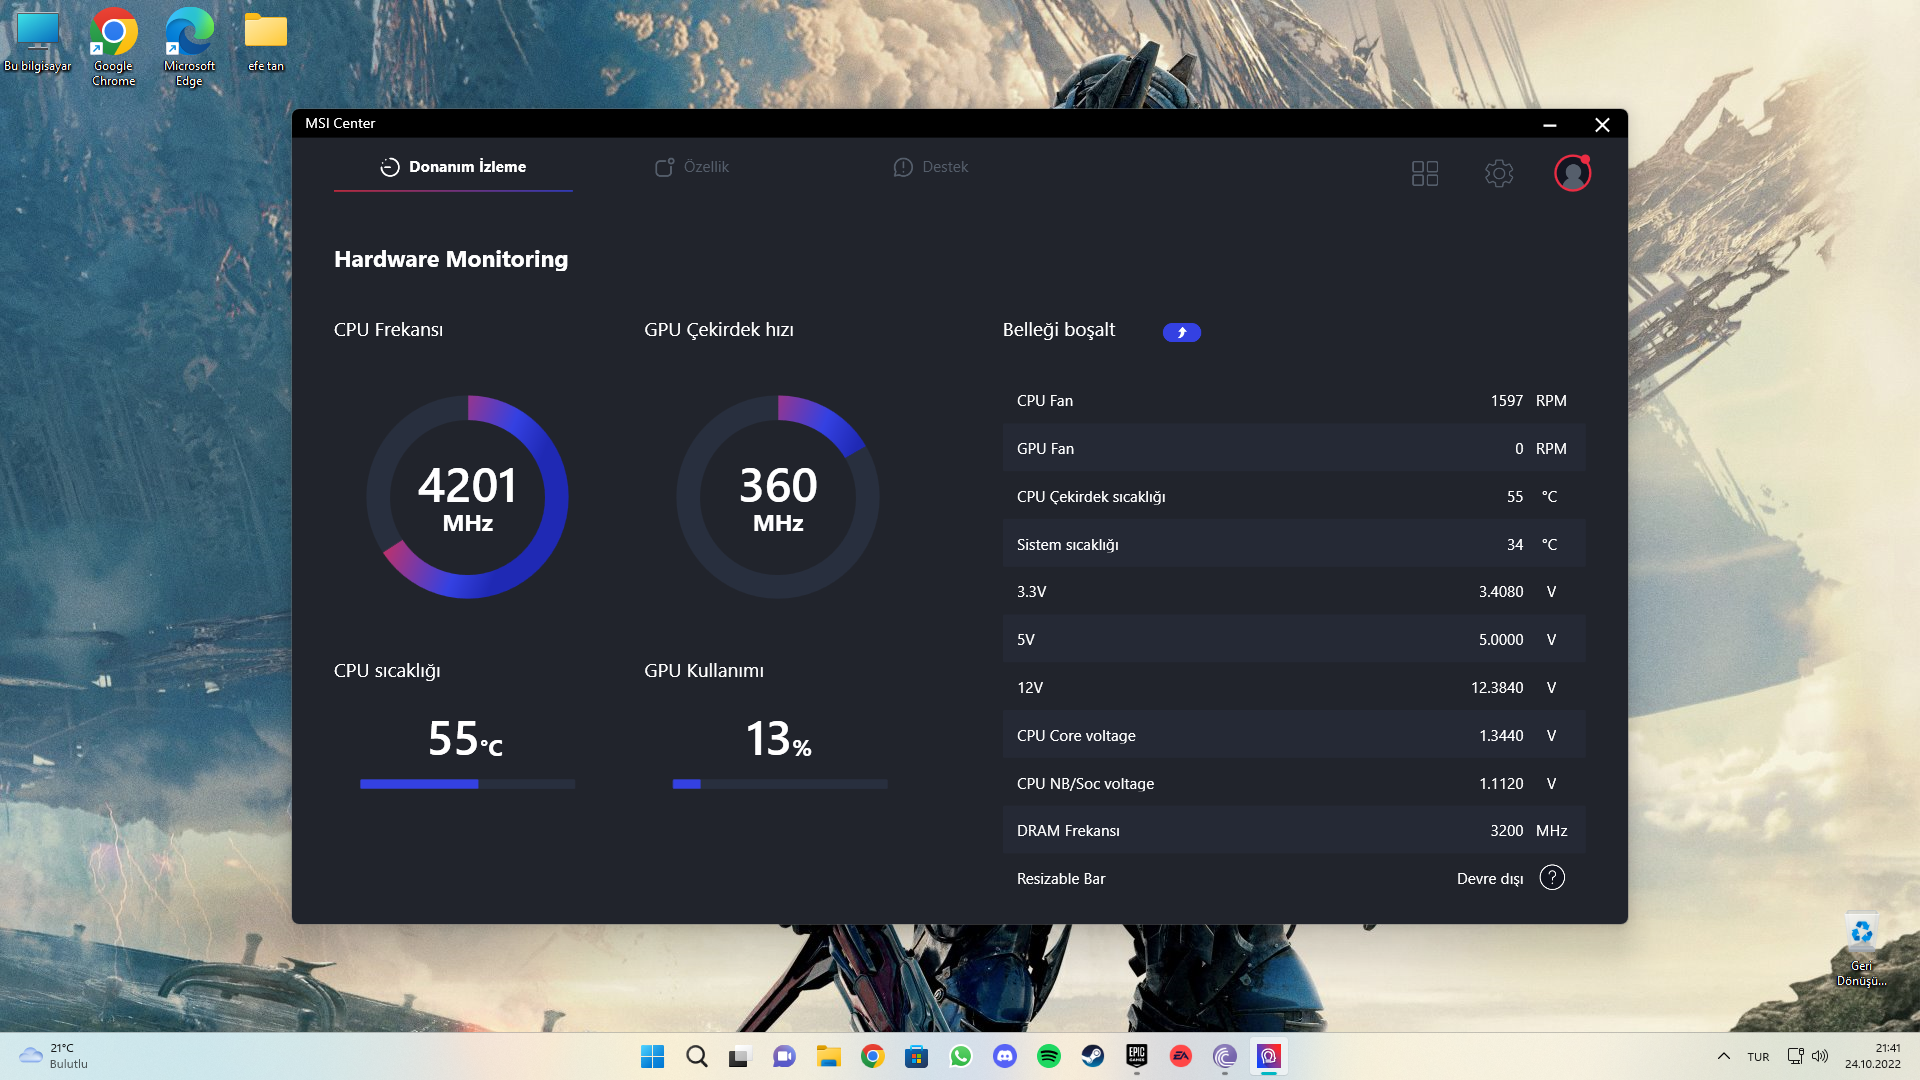This screenshot has width=1920, height=1080.
Task: Open the user profile avatar
Action: pos(1572,173)
